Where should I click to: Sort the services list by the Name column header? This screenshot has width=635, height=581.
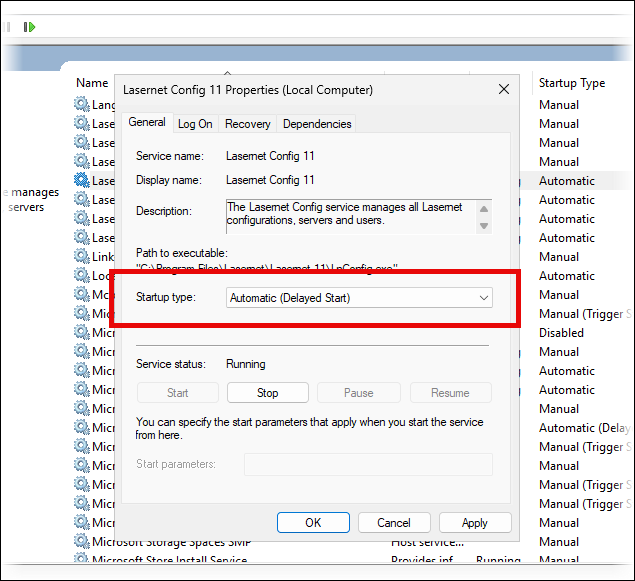92,83
